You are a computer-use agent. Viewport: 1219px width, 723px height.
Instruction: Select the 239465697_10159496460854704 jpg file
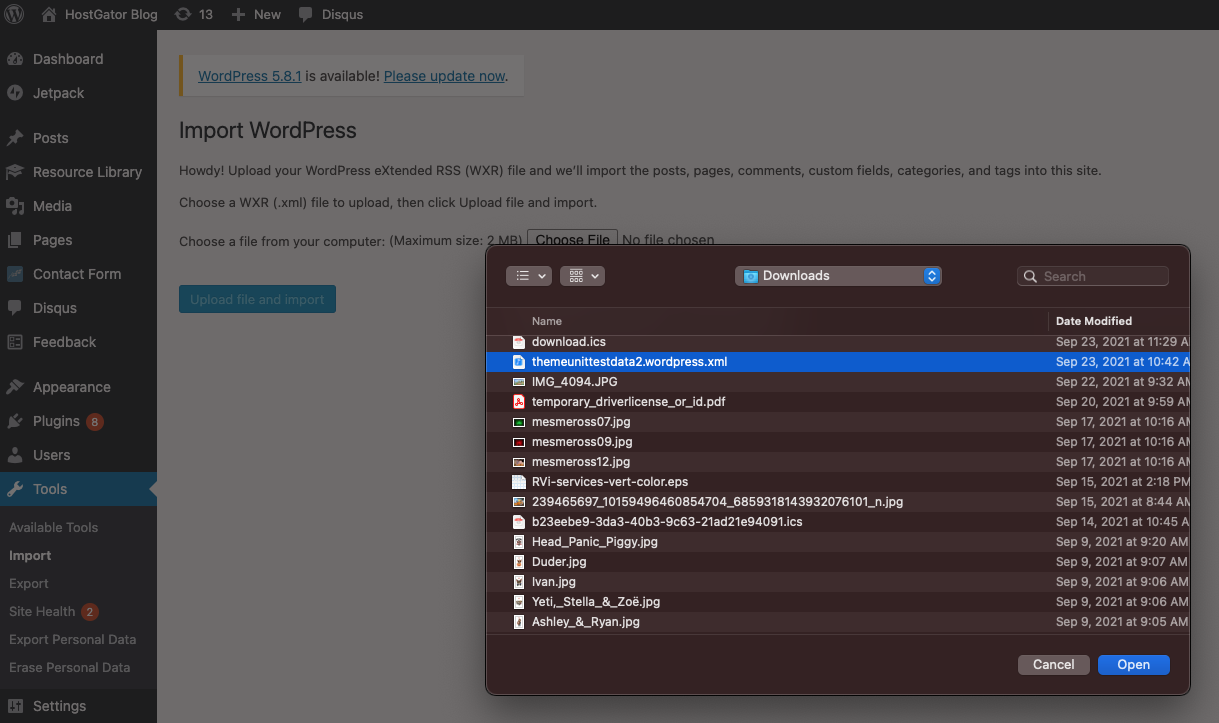click(x=837, y=502)
